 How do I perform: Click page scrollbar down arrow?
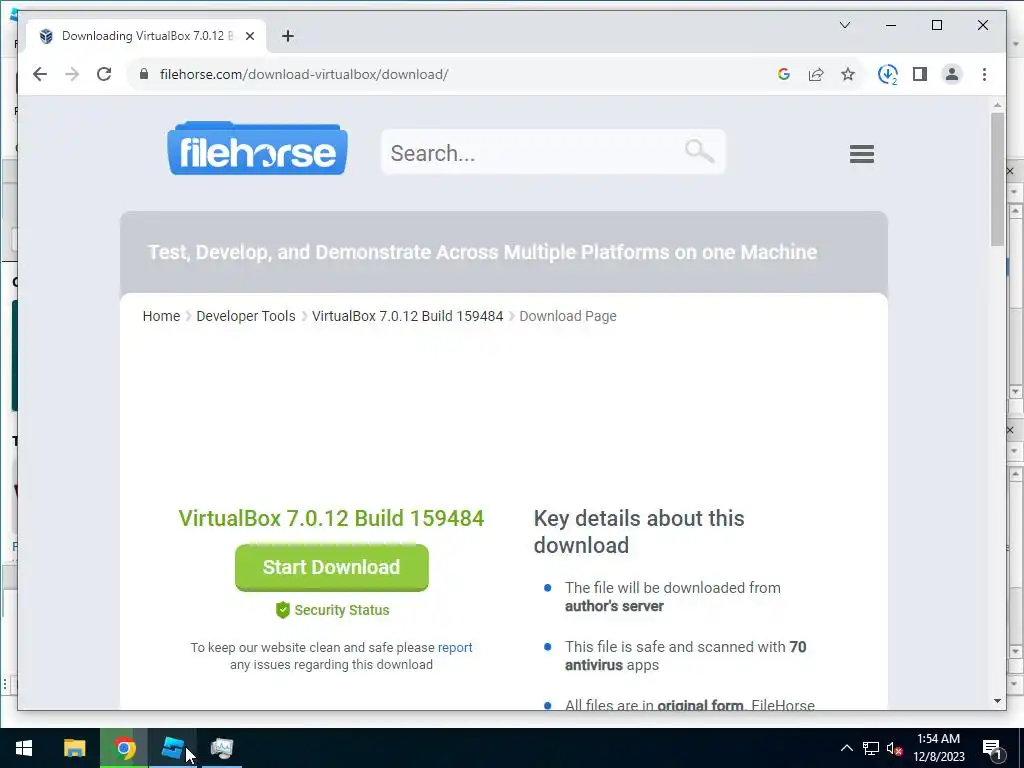997,701
